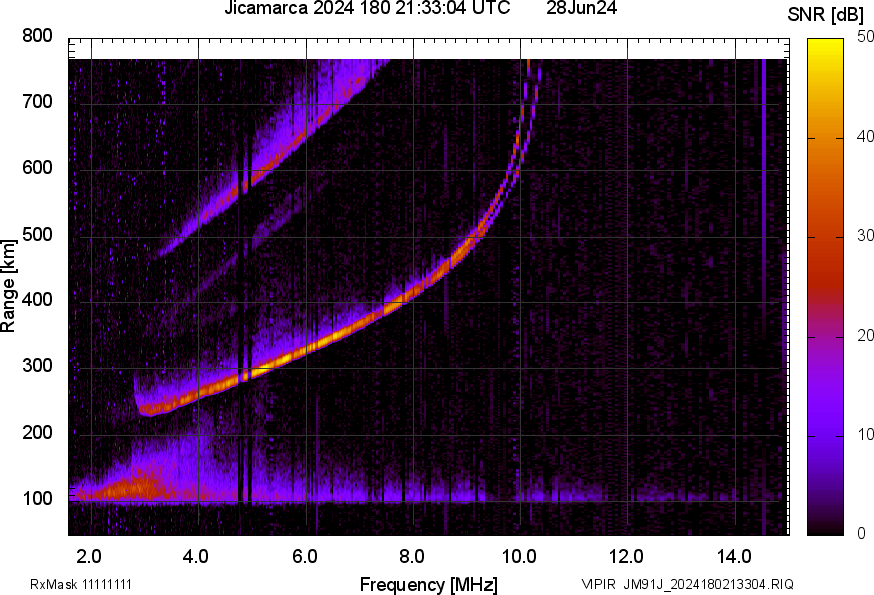Click the frequency tick label '12.0'
874x595 pixels.
coord(627,556)
